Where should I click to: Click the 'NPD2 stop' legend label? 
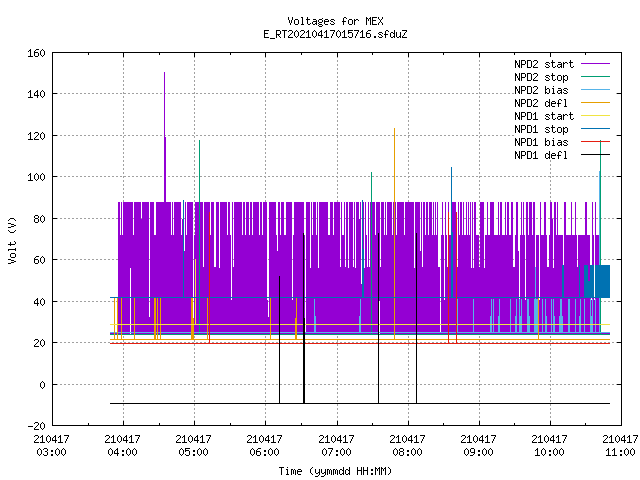tap(541, 77)
